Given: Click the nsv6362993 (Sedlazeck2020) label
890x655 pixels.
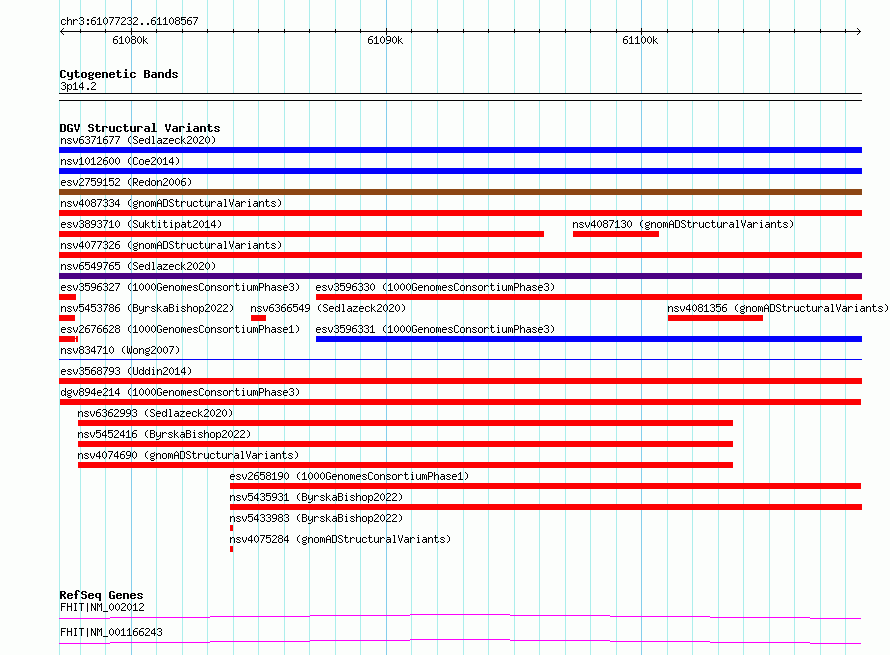Looking at the screenshot, I should pyautogui.click(x=155, y=413).
